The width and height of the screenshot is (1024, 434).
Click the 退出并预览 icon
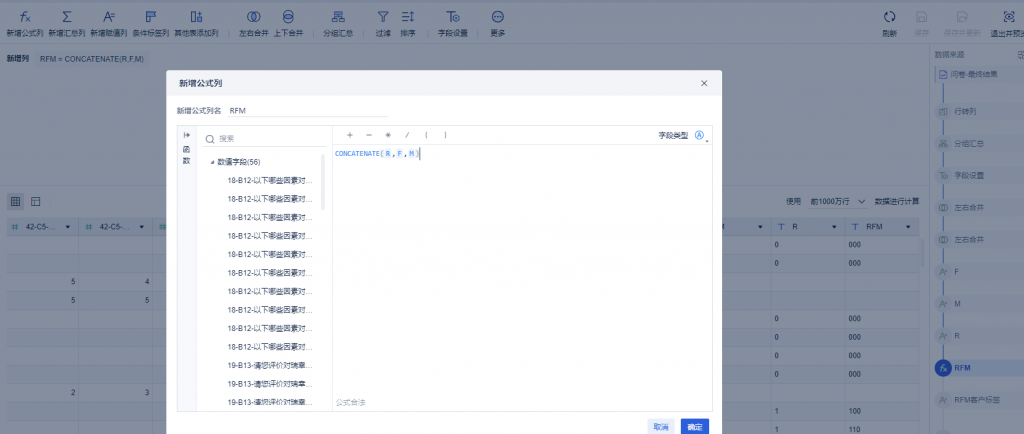pyautogui.click(x=1009, y=18)
